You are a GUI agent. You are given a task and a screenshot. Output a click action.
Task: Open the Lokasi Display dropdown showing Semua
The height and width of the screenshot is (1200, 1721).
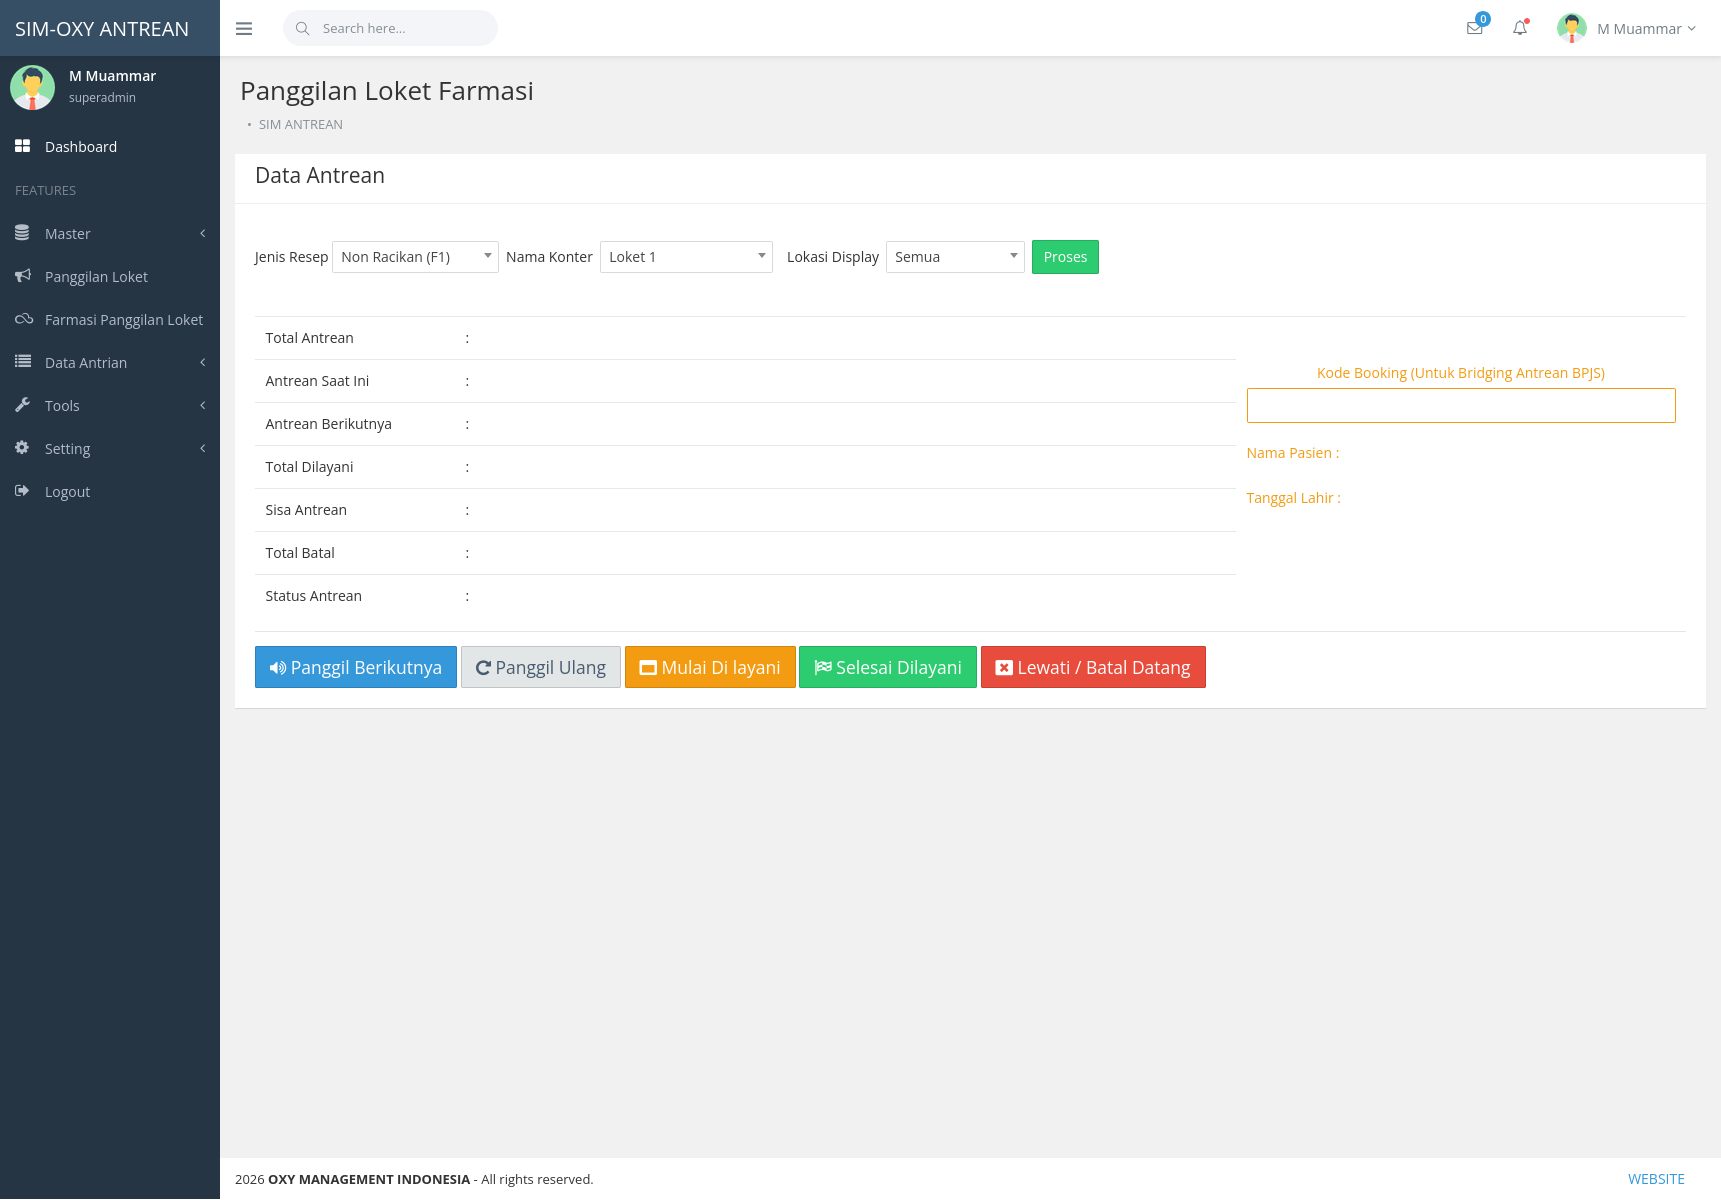point(955,257)
